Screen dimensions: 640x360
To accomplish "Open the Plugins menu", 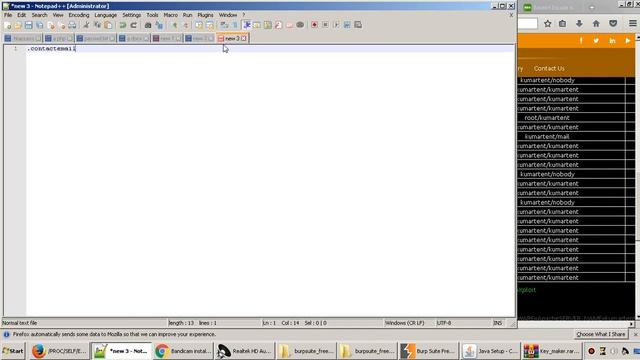I will tap(205, 15).
